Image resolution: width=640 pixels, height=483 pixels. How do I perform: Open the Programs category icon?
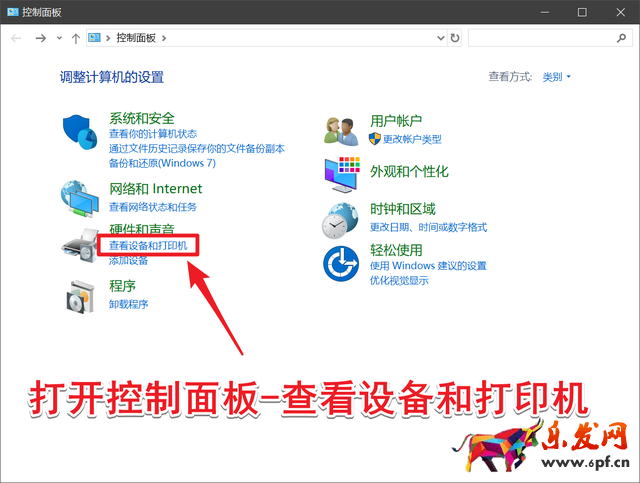click(81, 294)
